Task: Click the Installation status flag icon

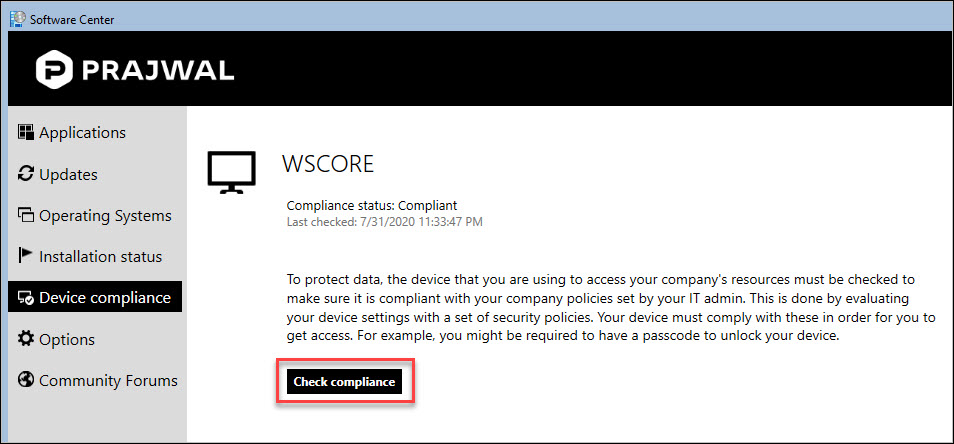Action: click(26, 256)
